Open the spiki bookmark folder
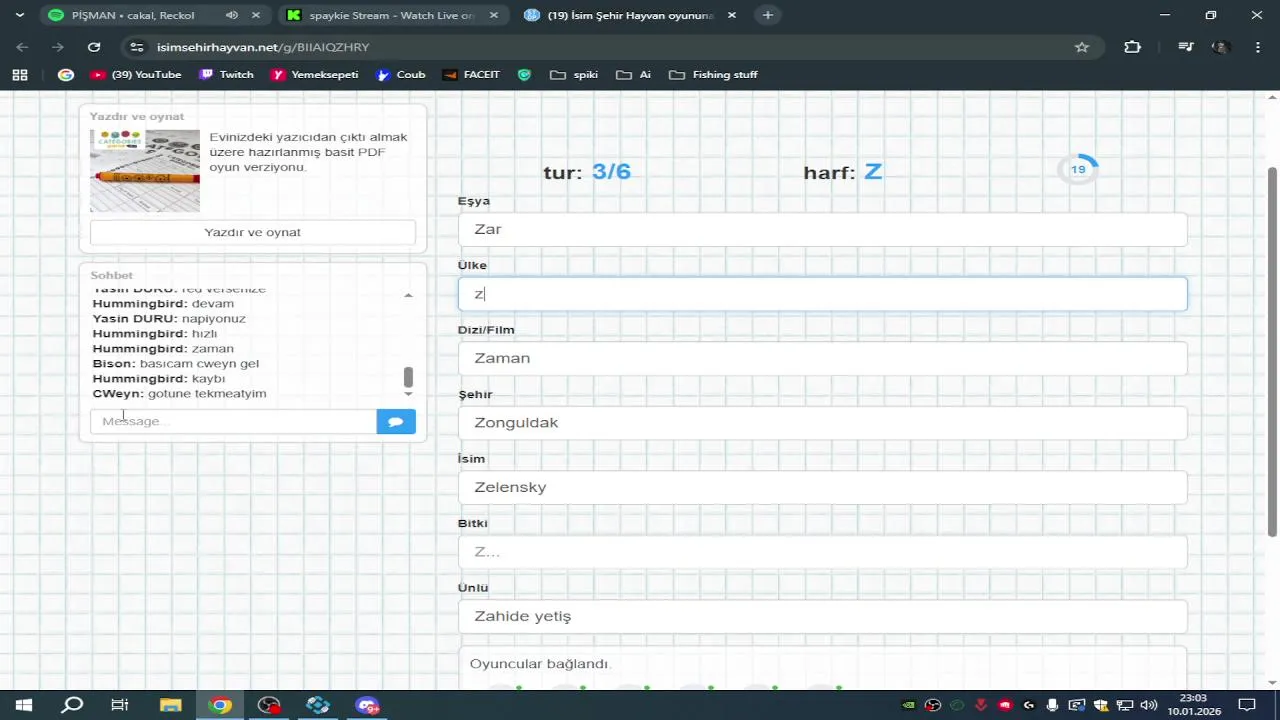 click(574, 75)
